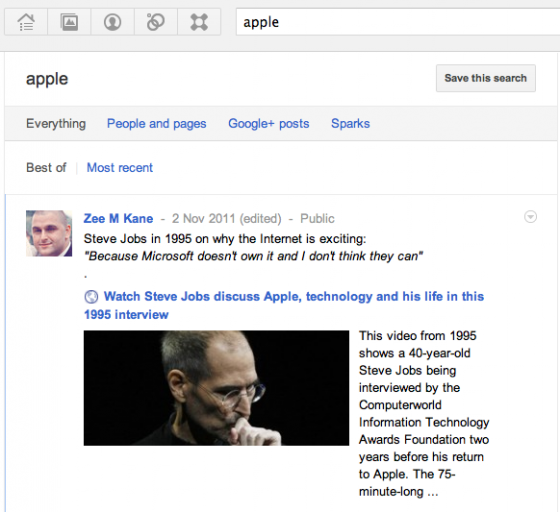Click the Steve Jobs video thumbnail

pyautogui.click(x=216, y=388)
